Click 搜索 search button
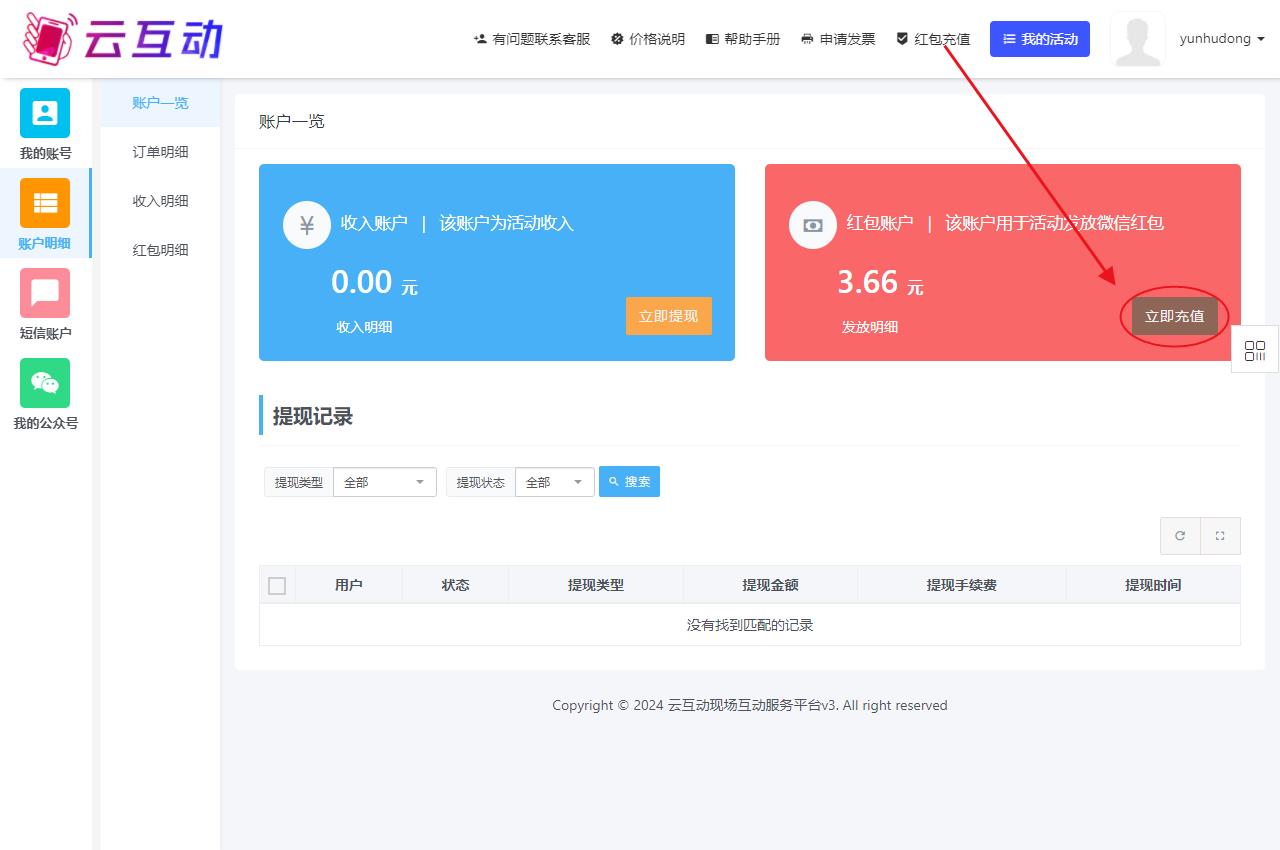The height and width of the screenshot is (850, 1280). pyautogui.click(x=629, y=482)
